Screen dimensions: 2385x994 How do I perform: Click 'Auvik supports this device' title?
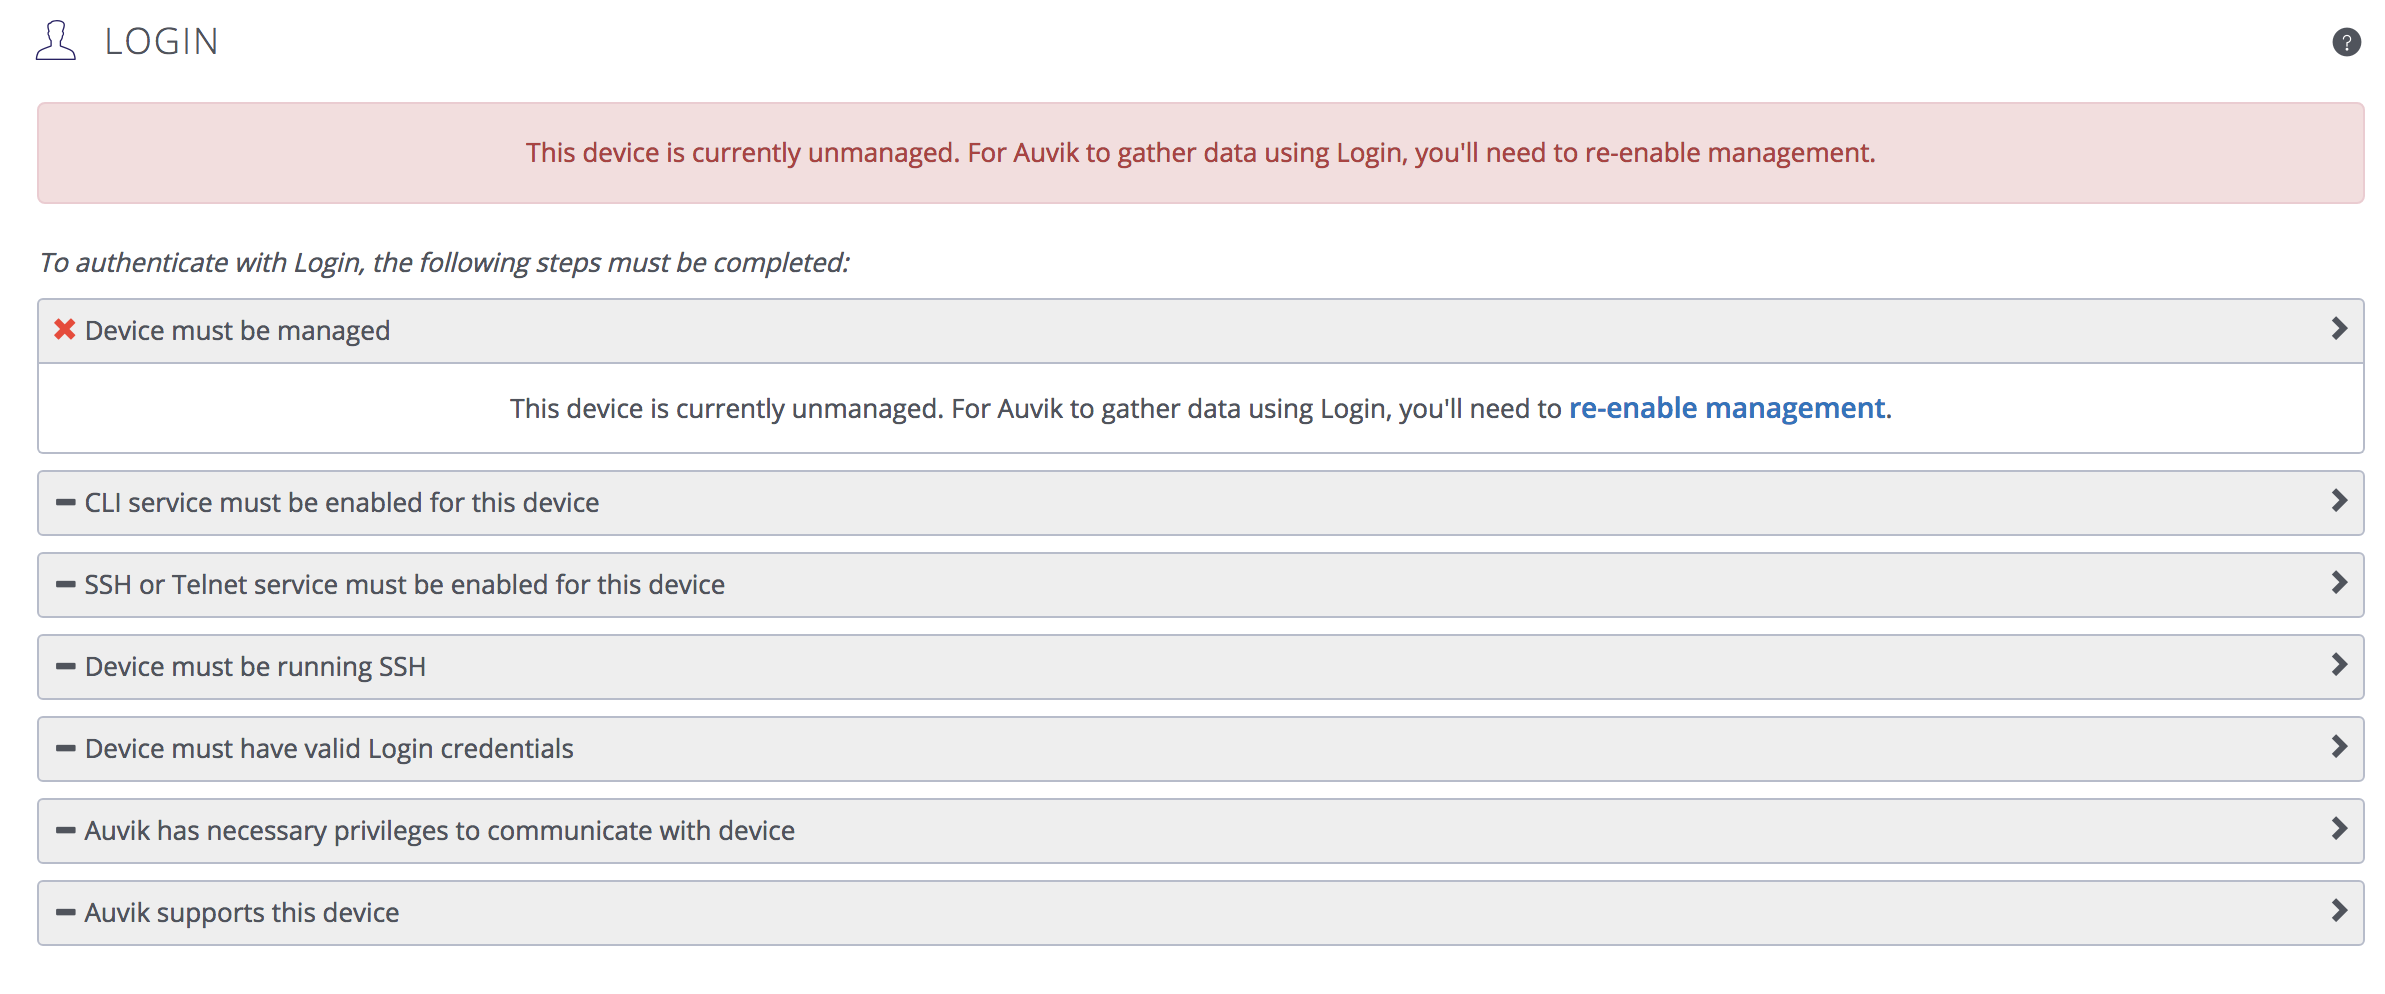pyautogui.click(x=242, y=913)
